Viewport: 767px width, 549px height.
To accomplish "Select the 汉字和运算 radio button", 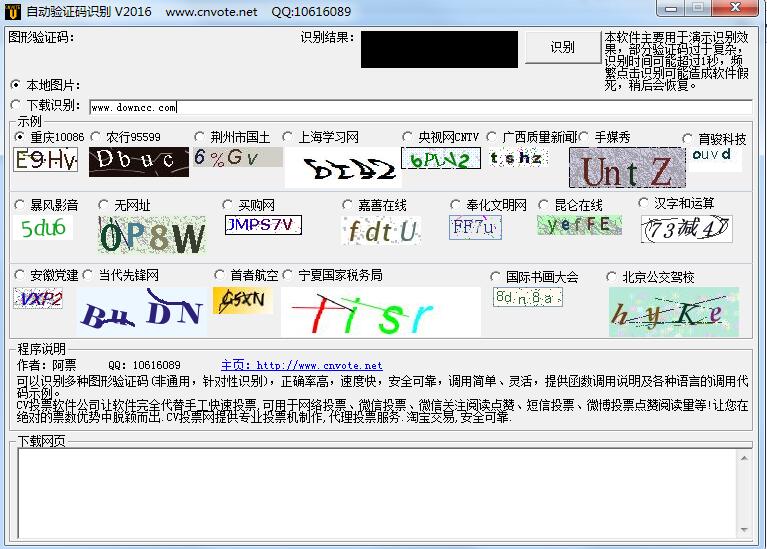I will 643,203.
